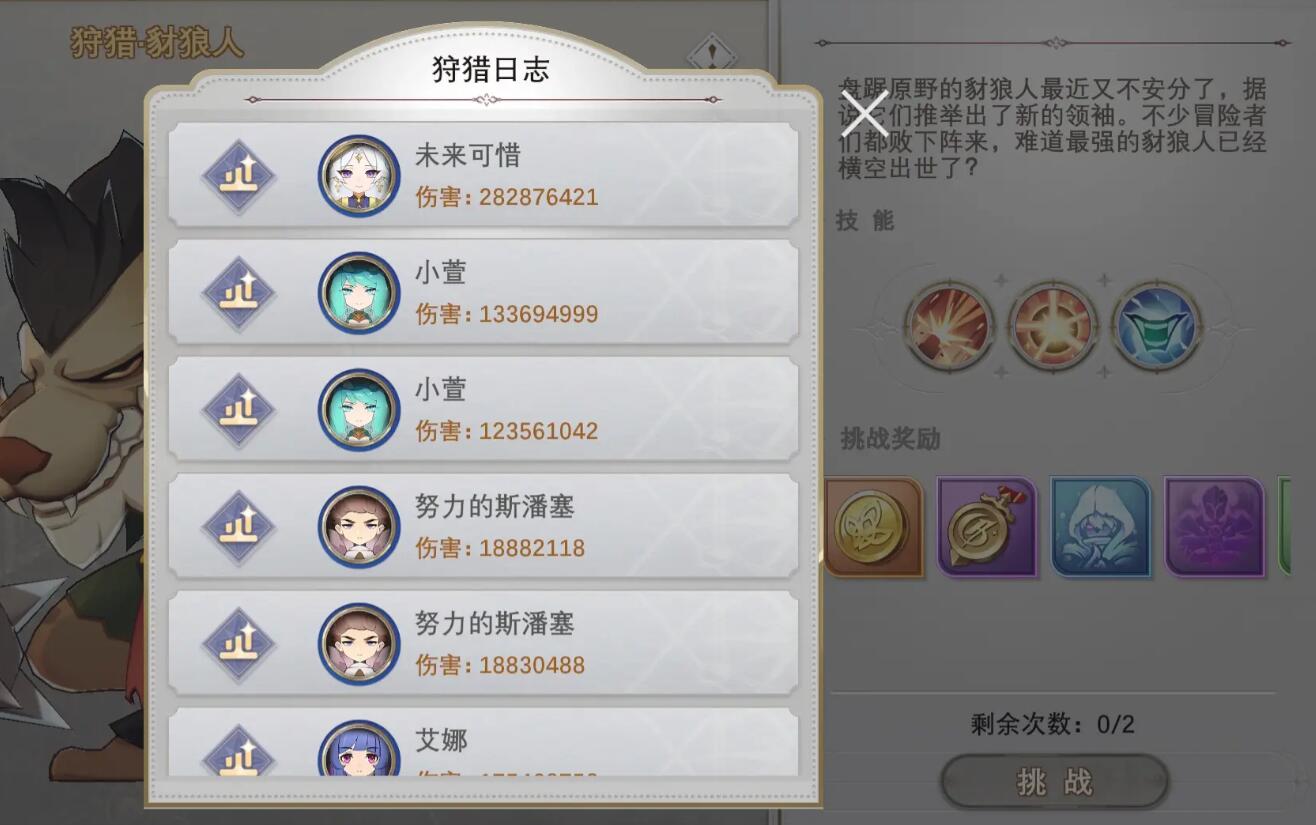
Task: Select the 未来可惜 damage log row
Action: 483,176
